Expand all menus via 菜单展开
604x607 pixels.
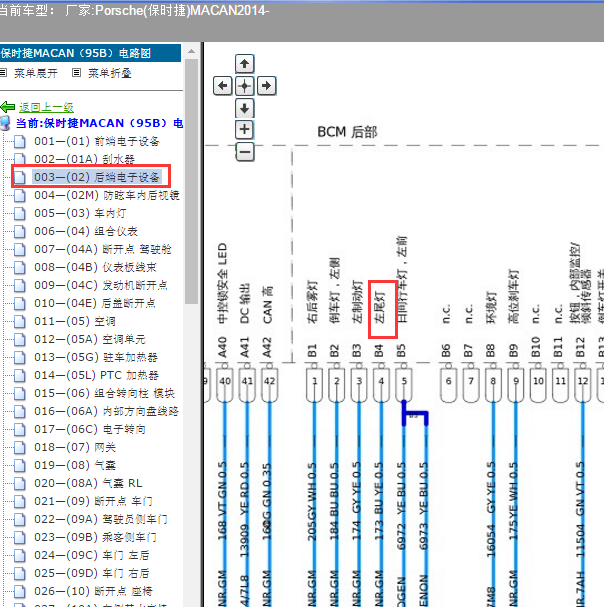(36, 73)
